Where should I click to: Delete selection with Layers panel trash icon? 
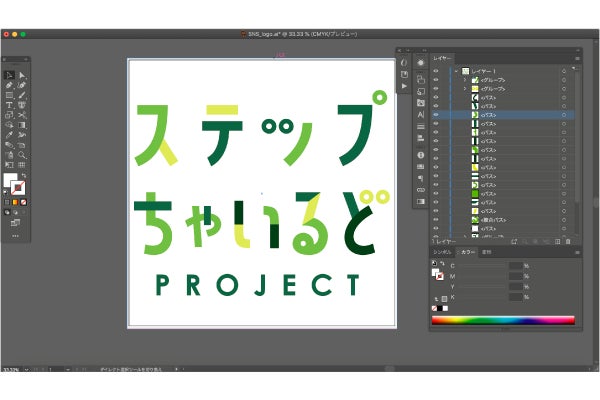[568, 241]
